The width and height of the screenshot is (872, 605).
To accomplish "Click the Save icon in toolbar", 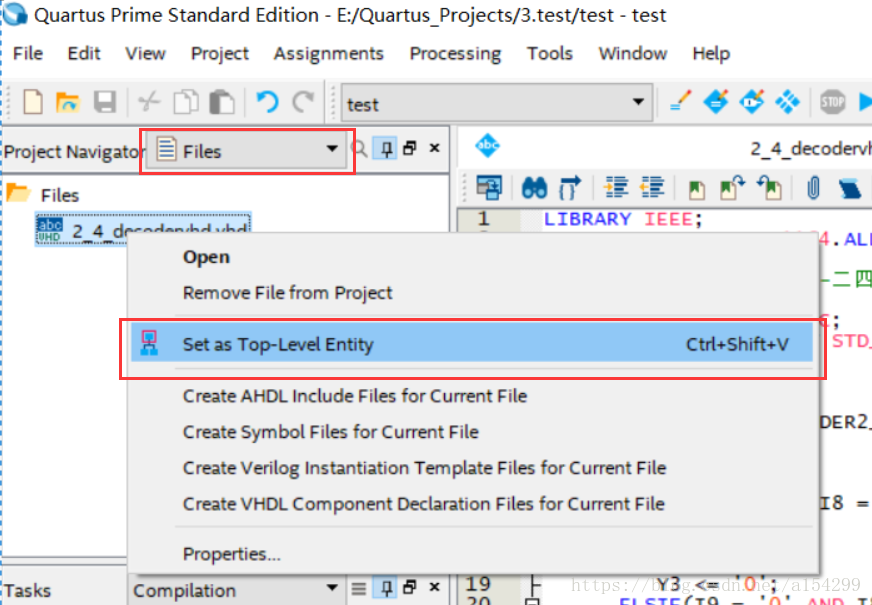I will click(105, 102).
